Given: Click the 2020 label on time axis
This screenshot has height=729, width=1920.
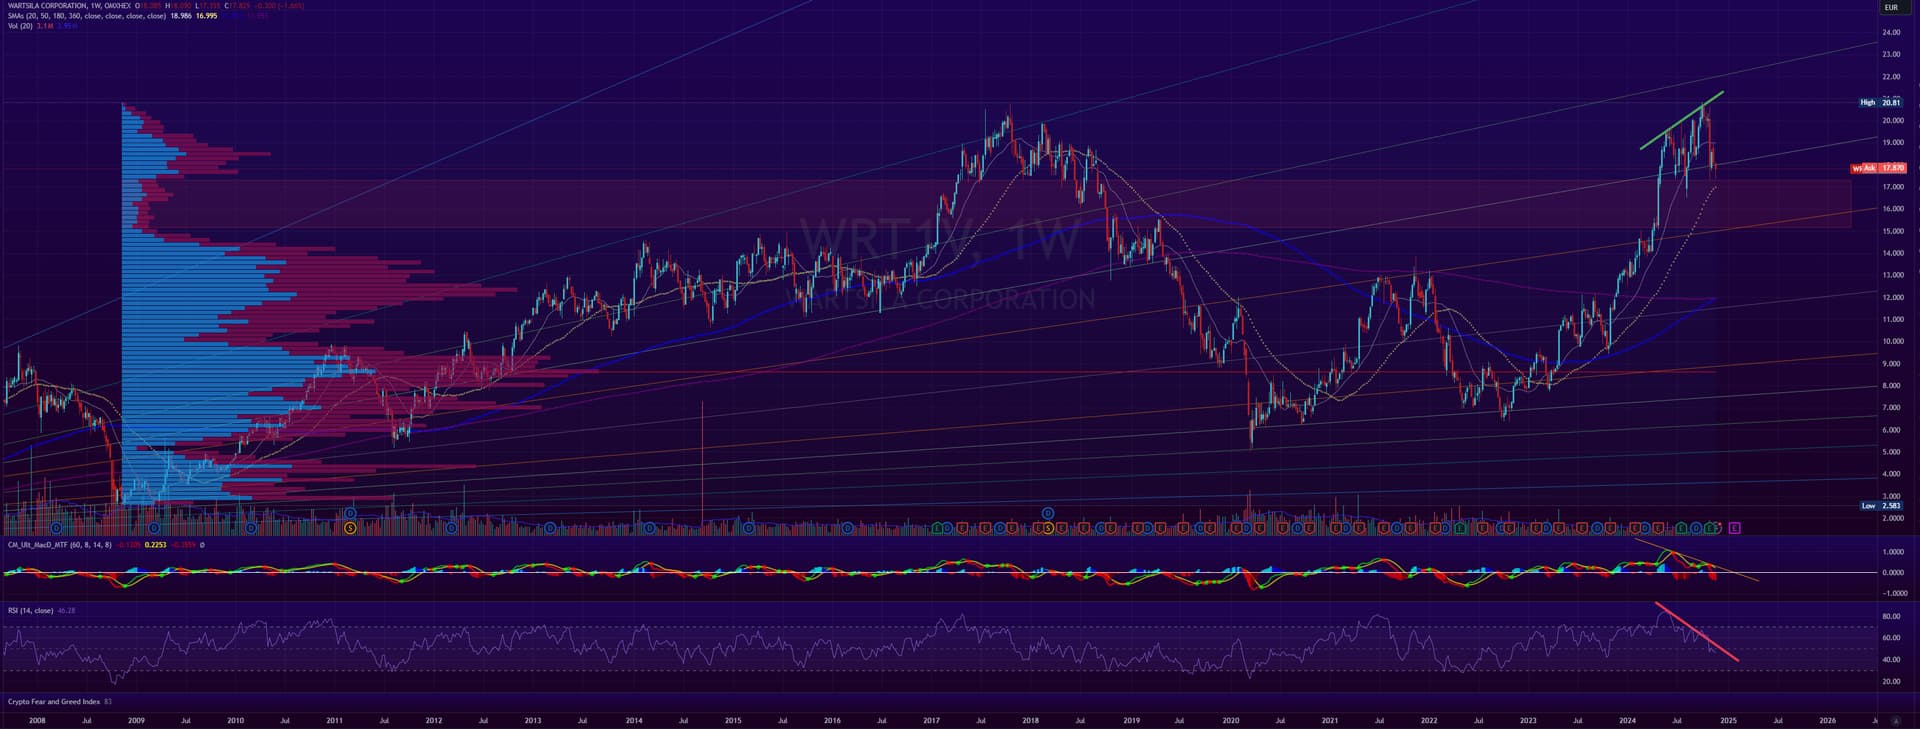Looking at the screenshot, I should (1230, 720).
